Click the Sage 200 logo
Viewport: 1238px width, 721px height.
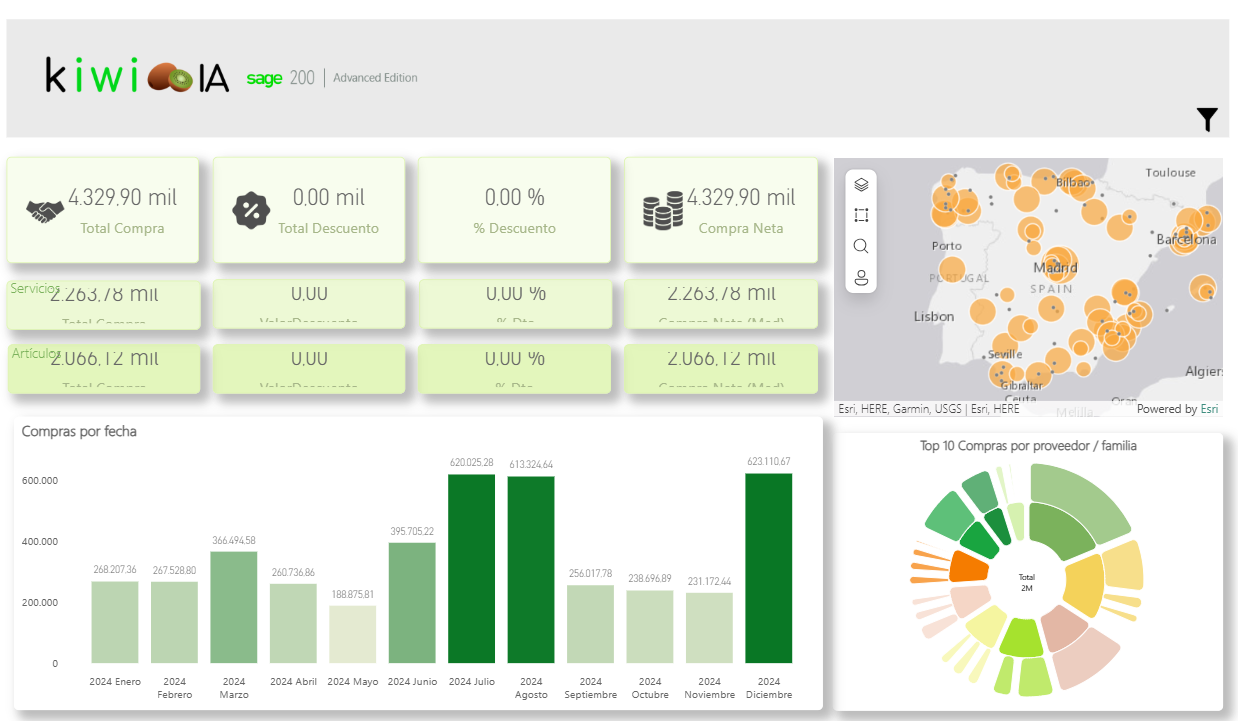280,78
